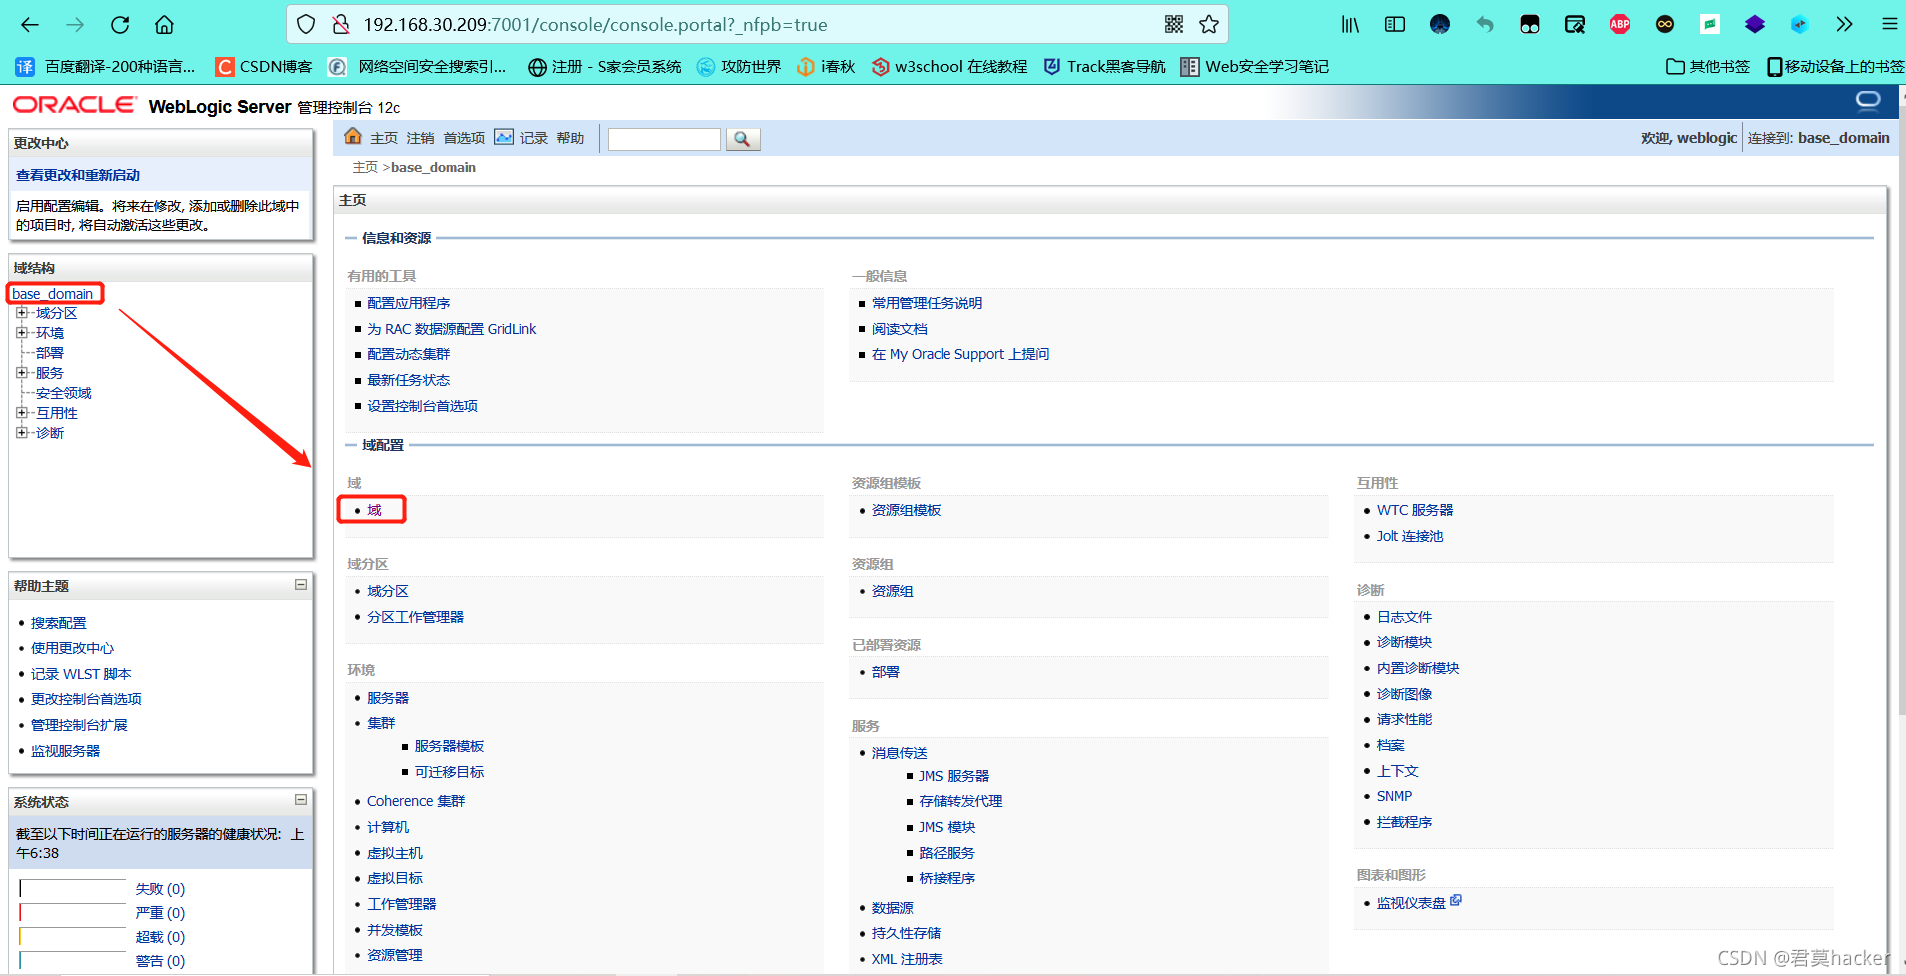Open the 域 link under 域配置
Screen dimensions: 1906x976
(x=374, y=510)
